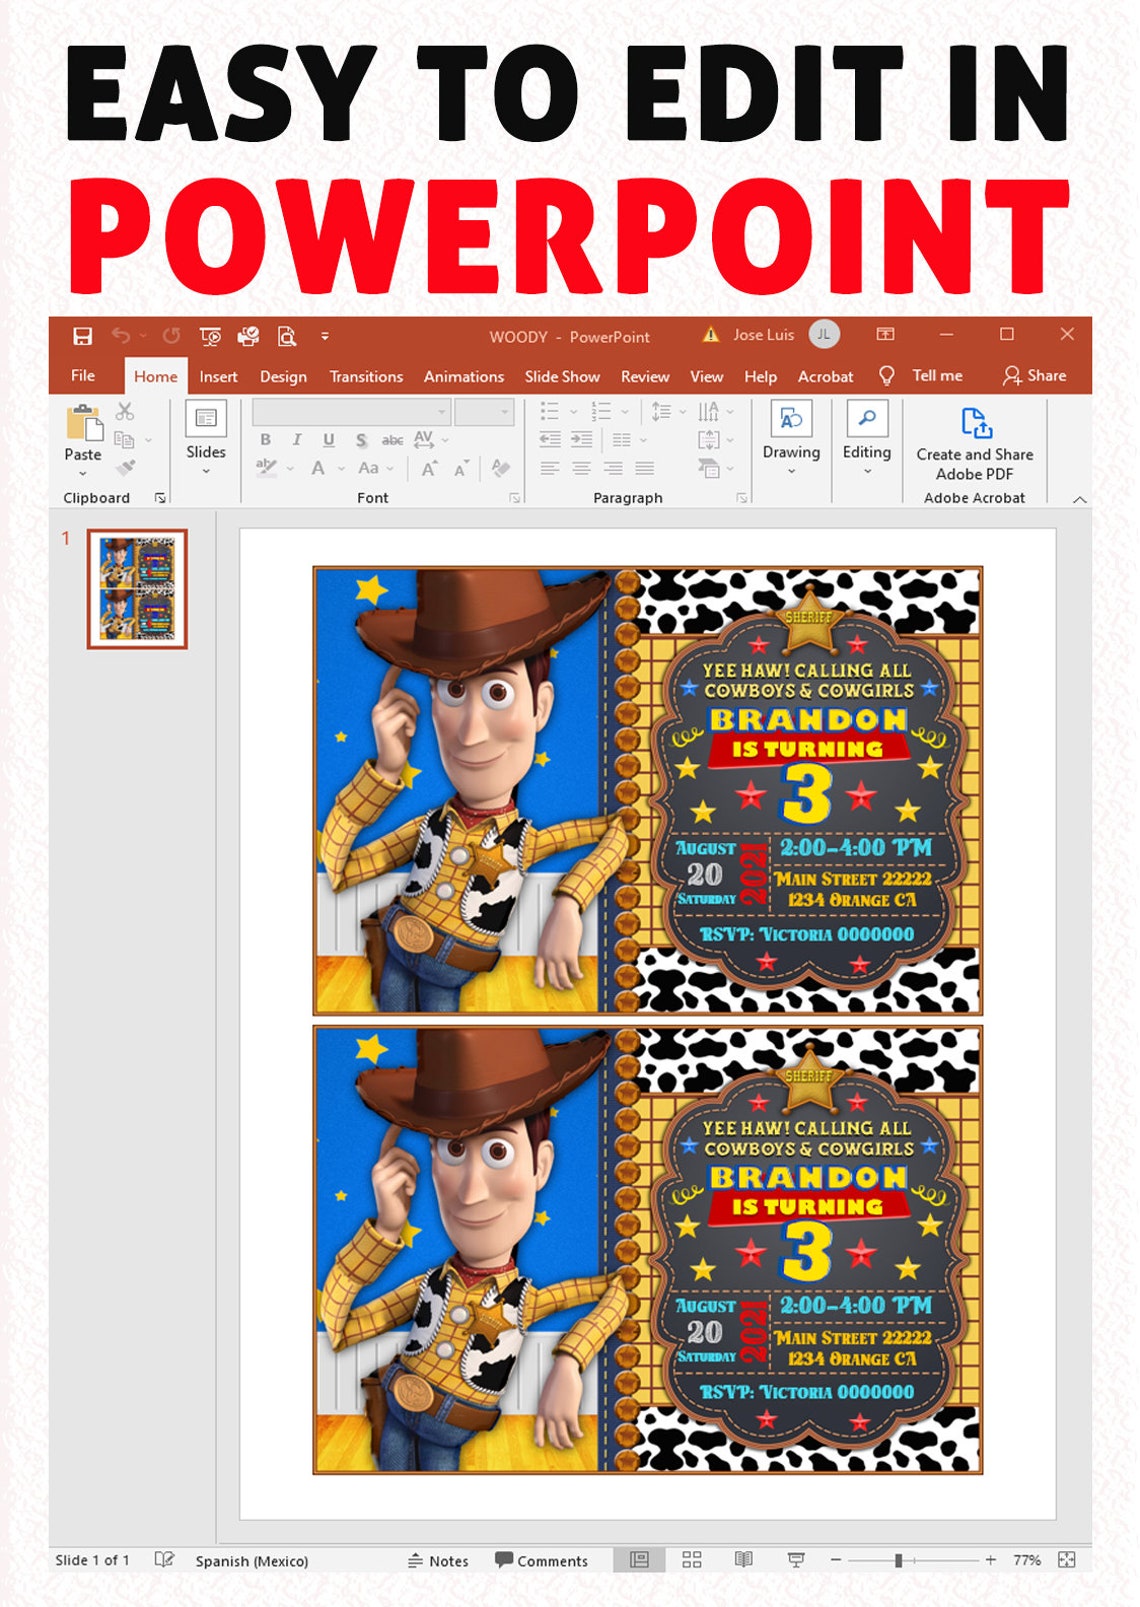Click the Print Preview icon in quick access toolbar
The height and width of the screenshot is (1607, 1140).
[287, 336]
